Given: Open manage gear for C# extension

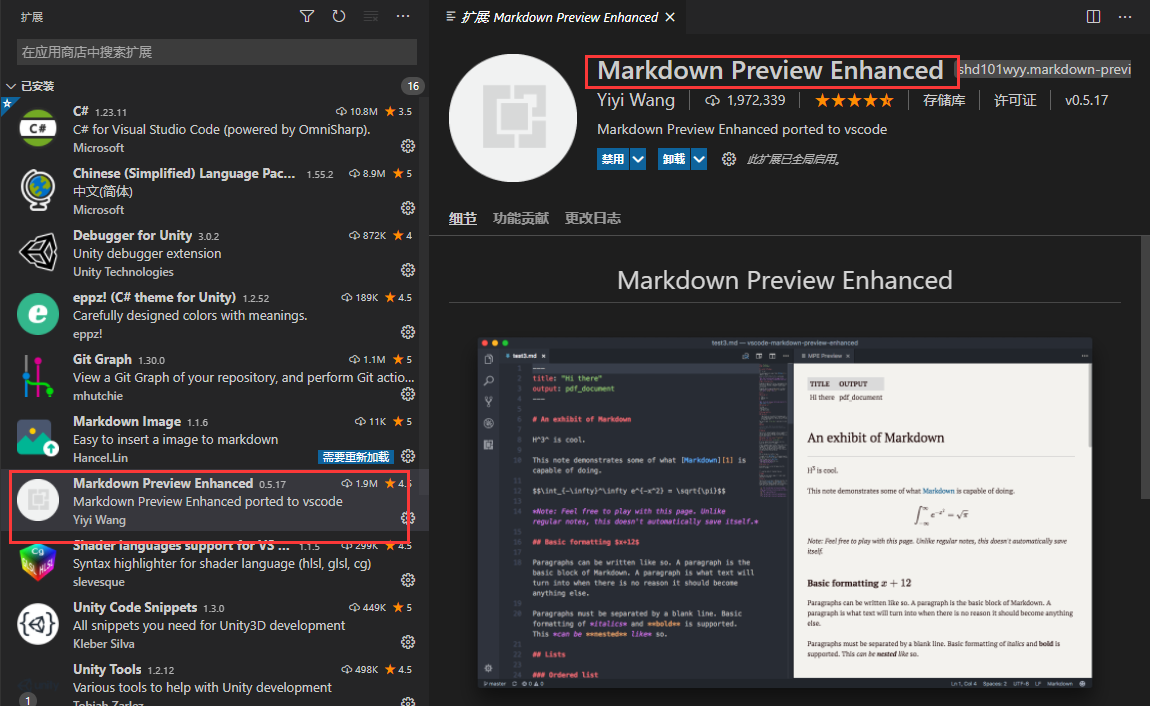Looking at the screenshot, I should (x=409, y=146).
